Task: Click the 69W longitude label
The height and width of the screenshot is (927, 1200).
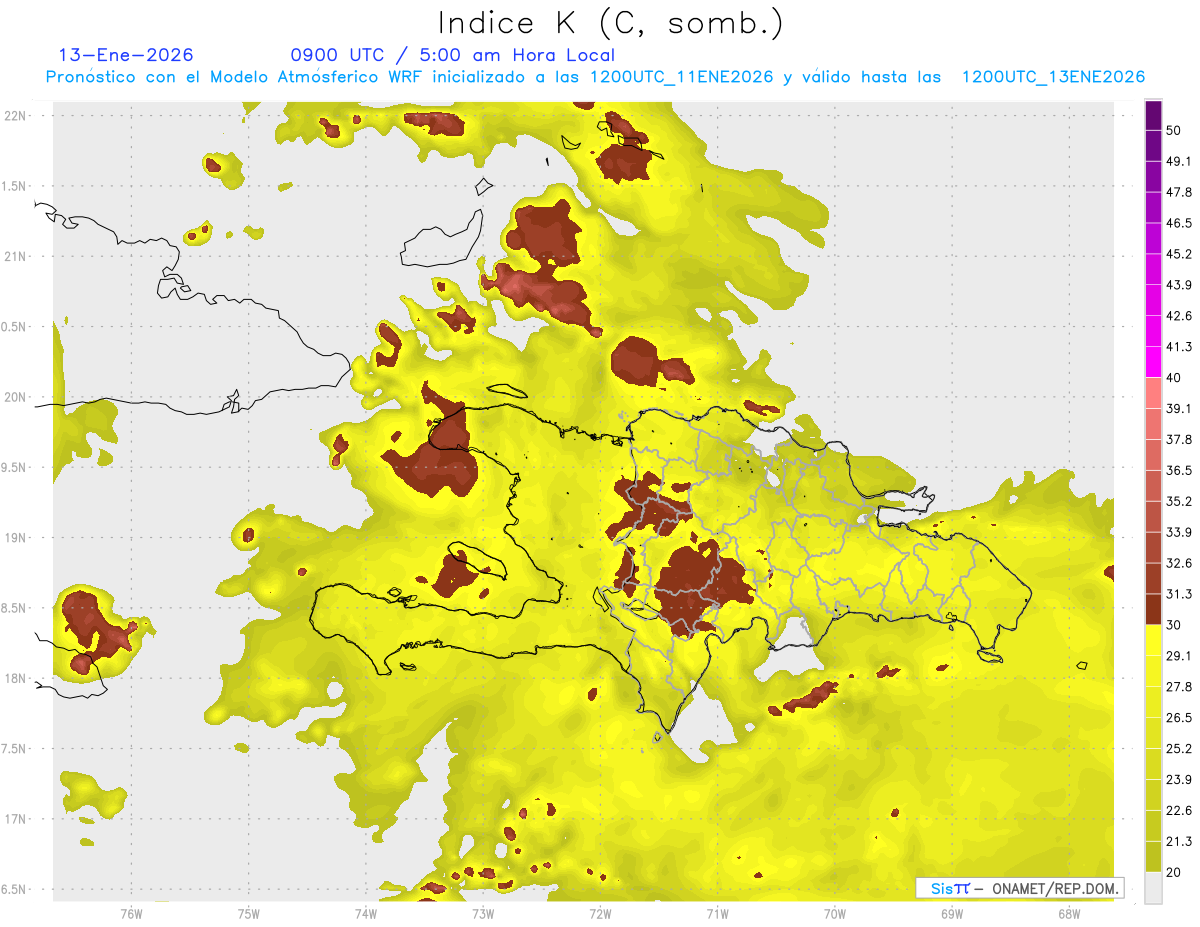Action: point(952,914)
